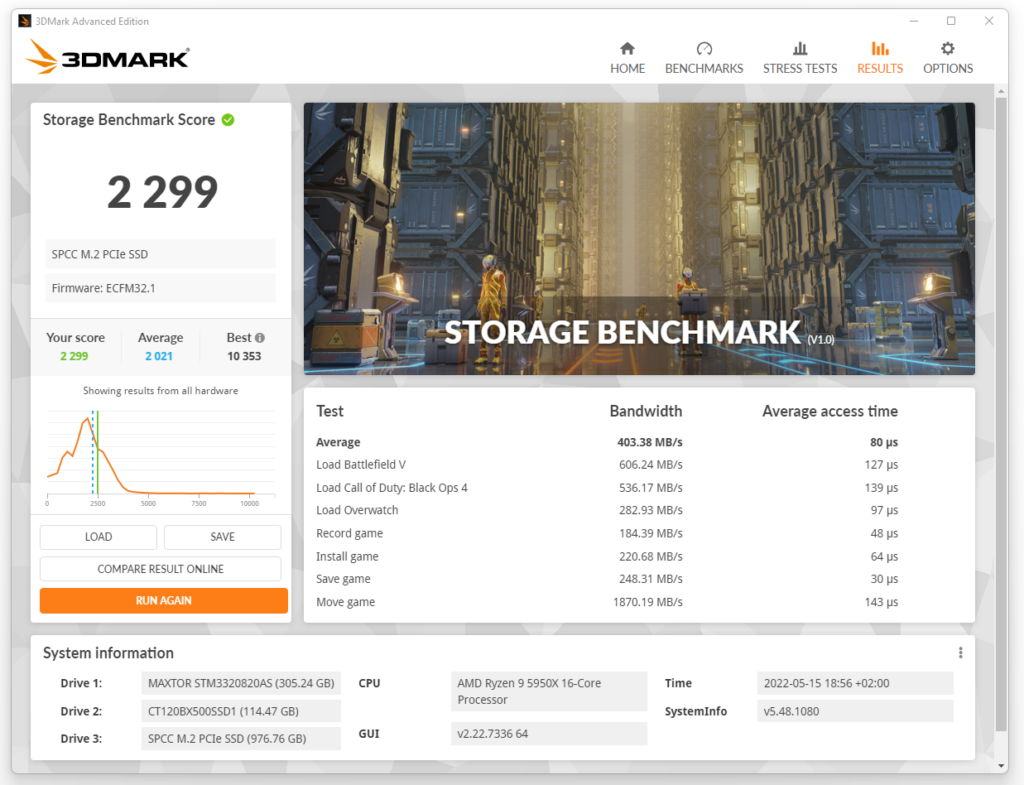Click the score distribution chart
The image size is (1024, 785).
coord(161,458)
